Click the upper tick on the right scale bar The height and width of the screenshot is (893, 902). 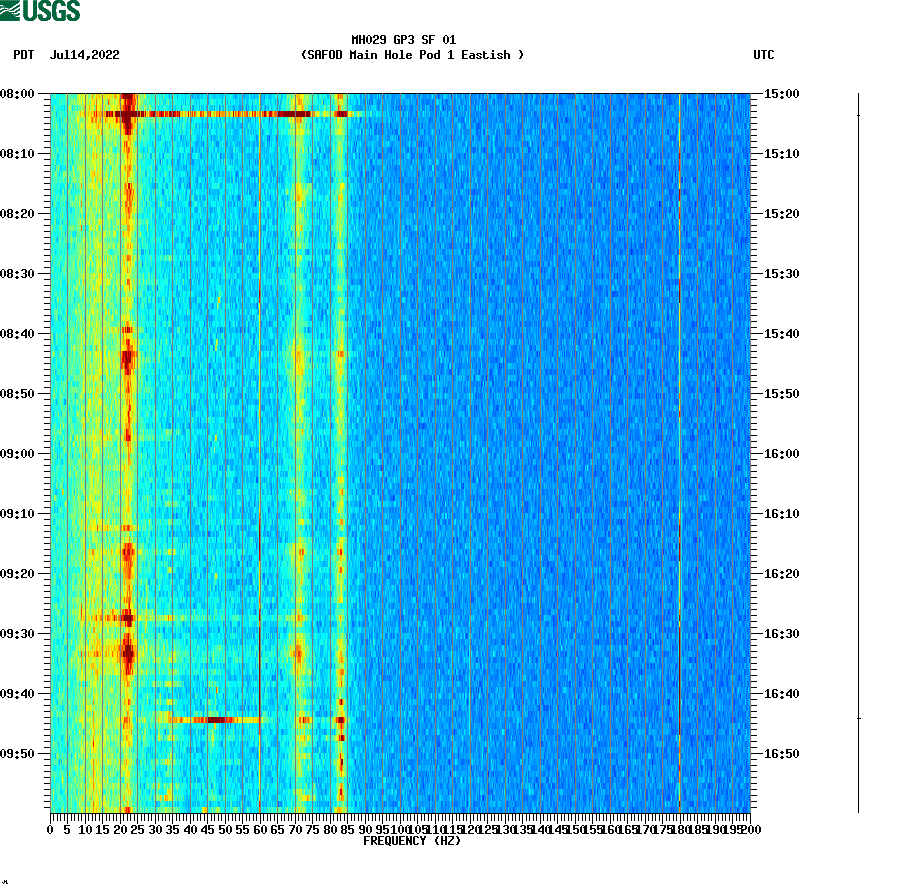857,113
